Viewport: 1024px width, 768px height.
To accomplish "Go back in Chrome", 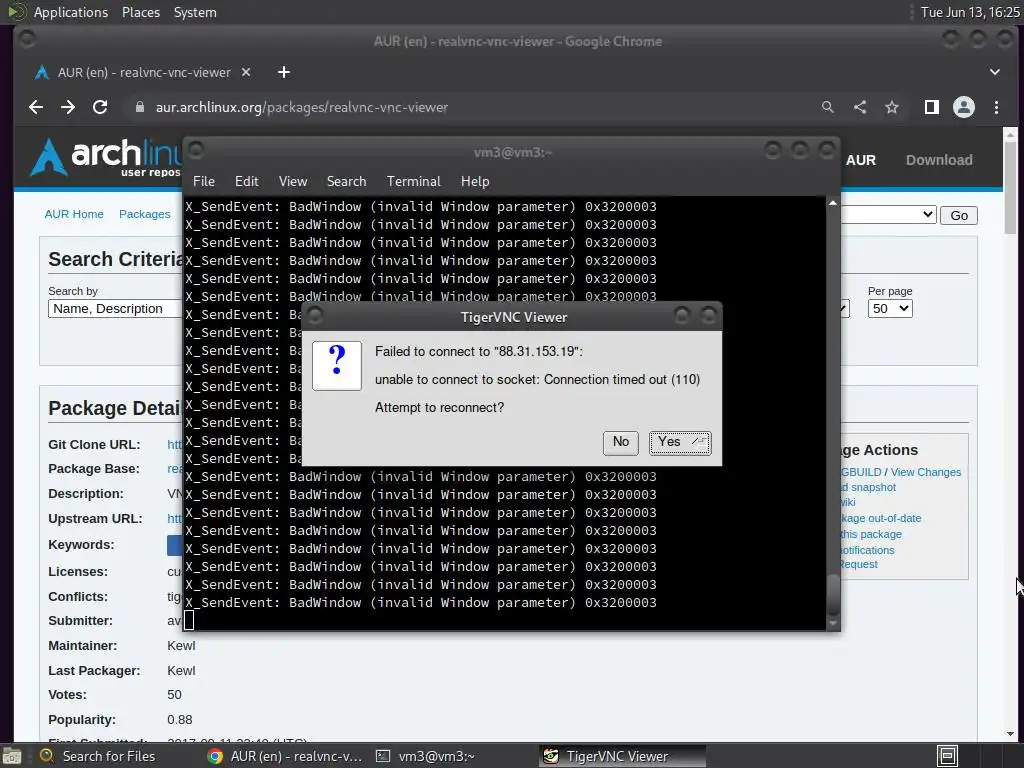I will pyautogui.click(x=36, y=107).
